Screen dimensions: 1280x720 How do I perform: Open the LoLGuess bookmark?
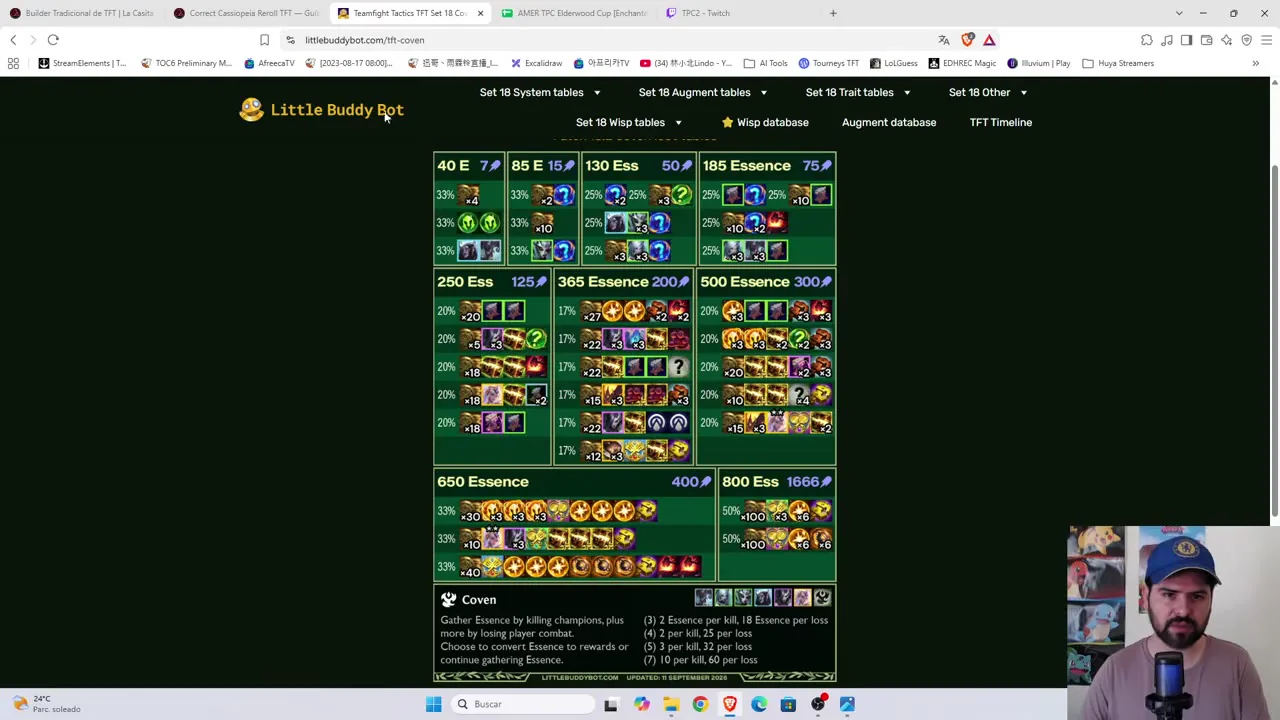point(893,63)
